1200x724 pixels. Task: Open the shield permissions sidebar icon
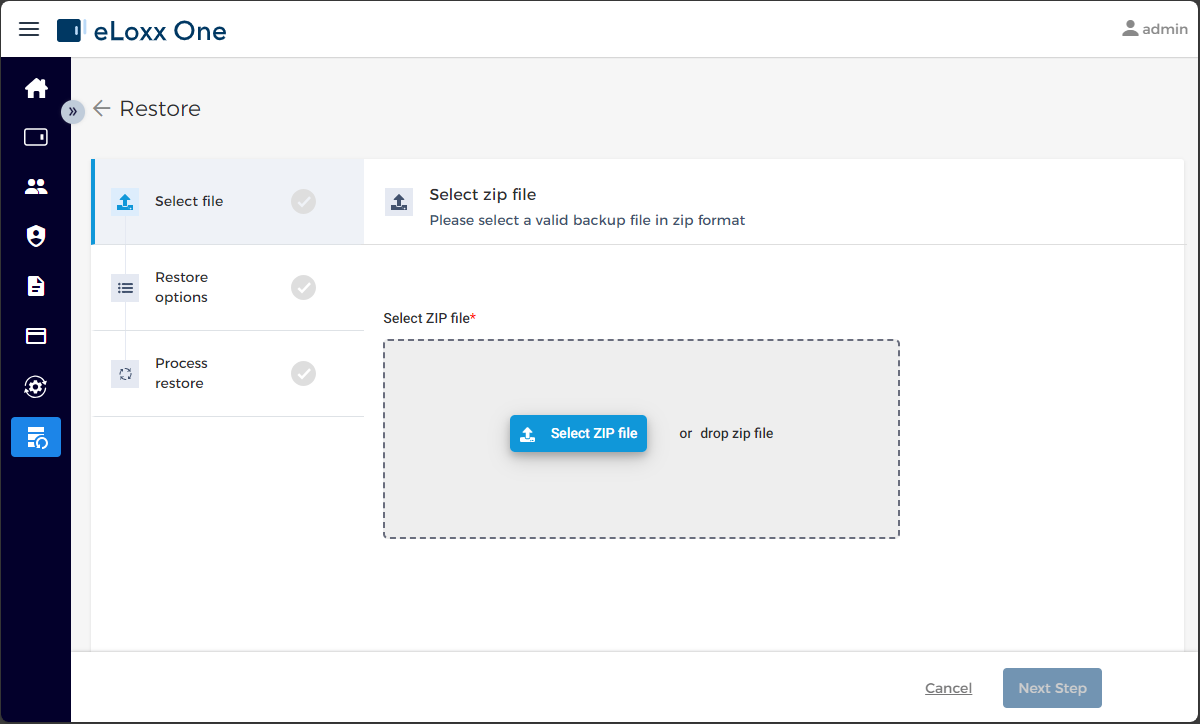pos(36,236)
